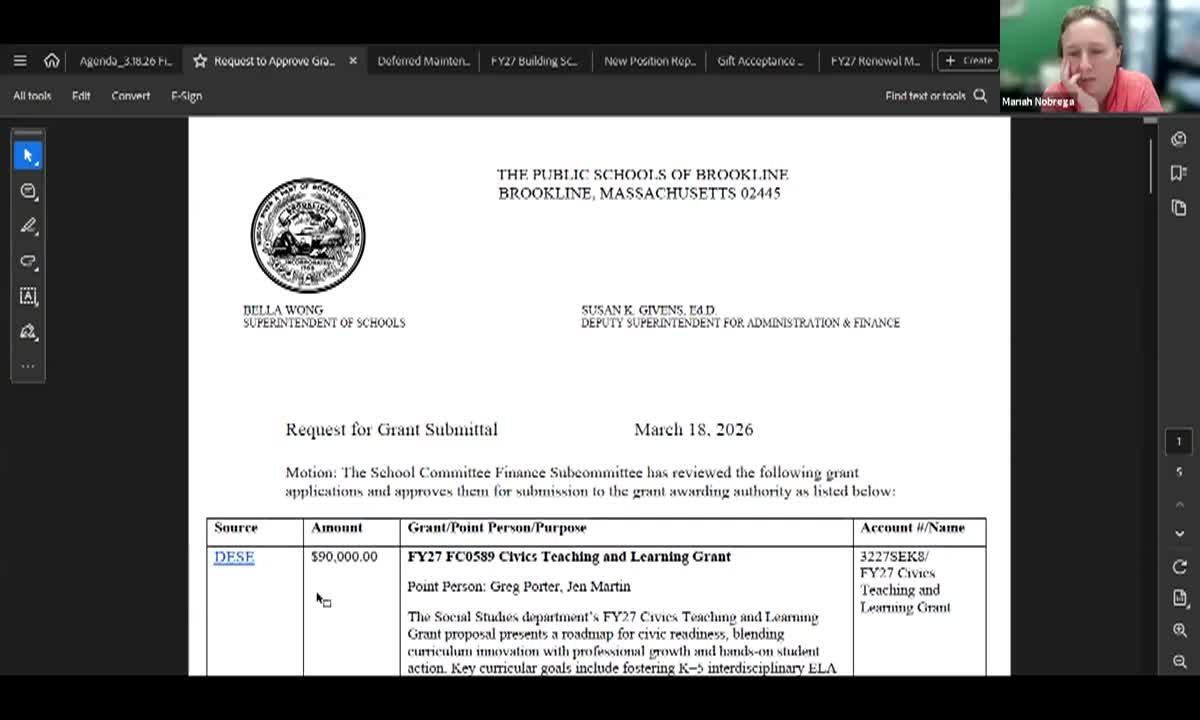Open the bookmarks panel
The height and width of the screenshot is (720, 1200).
pos(1179,172)
